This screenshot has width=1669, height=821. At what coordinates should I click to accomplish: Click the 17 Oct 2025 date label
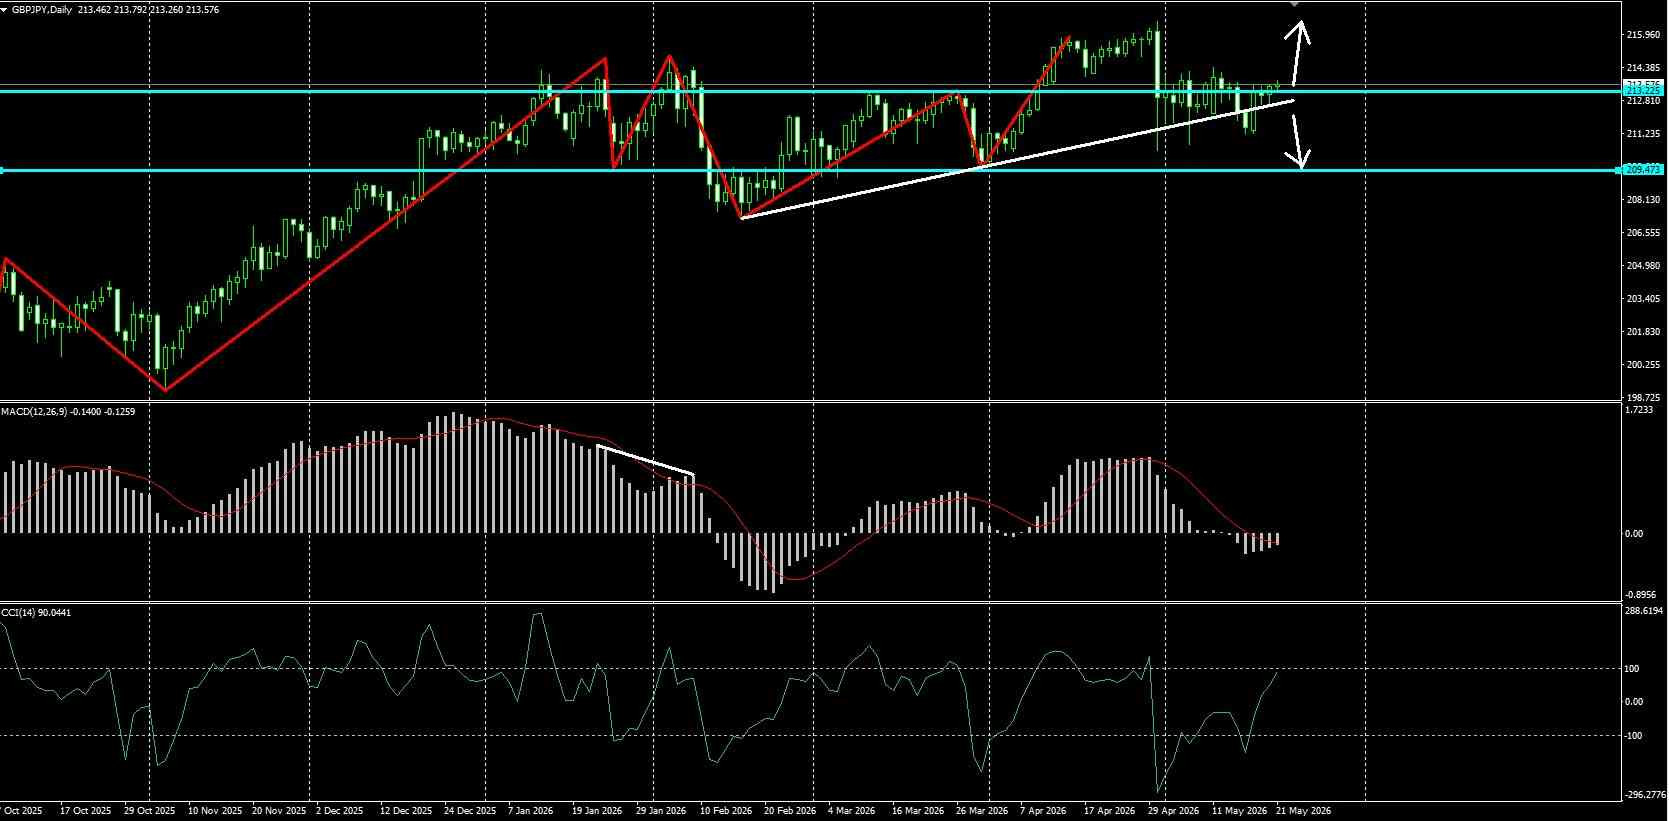click(85, 811)
